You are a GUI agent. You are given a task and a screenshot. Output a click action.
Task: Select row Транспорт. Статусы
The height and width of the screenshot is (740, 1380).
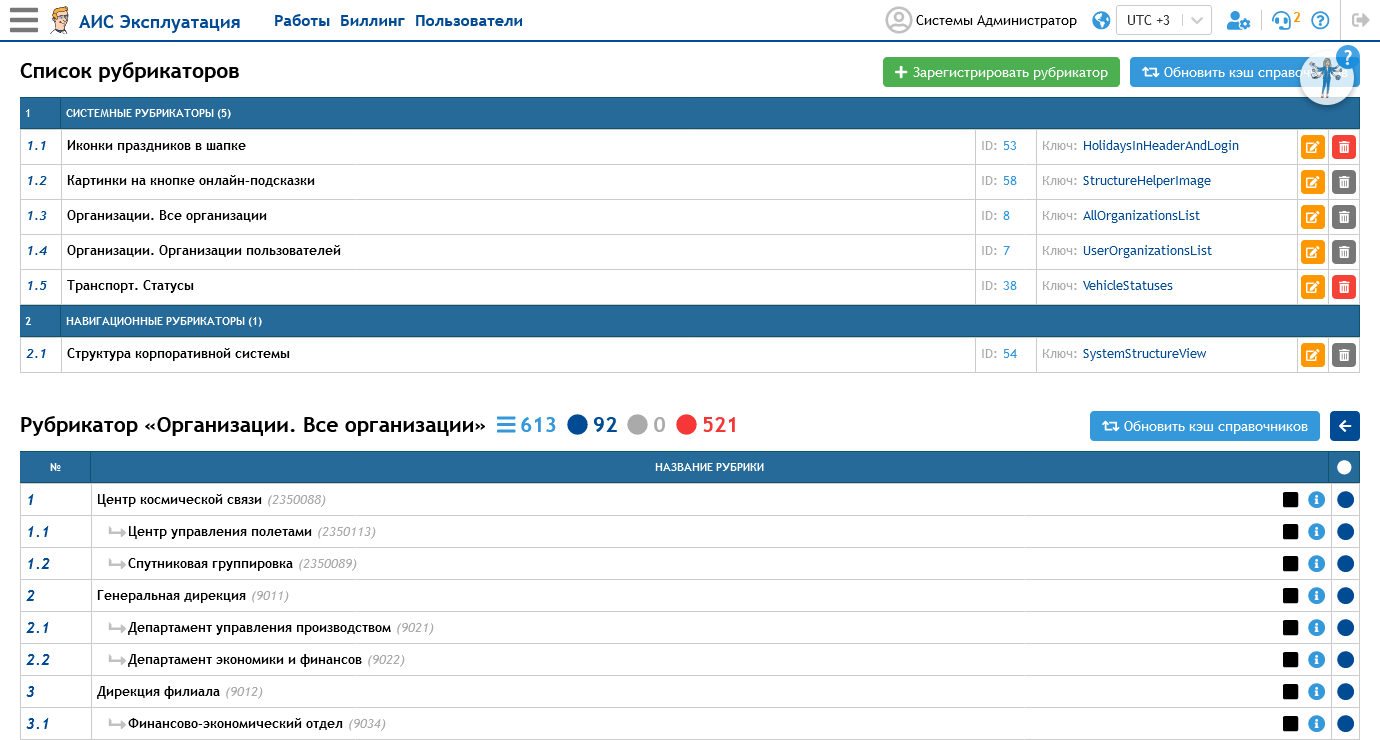[690, 287]
